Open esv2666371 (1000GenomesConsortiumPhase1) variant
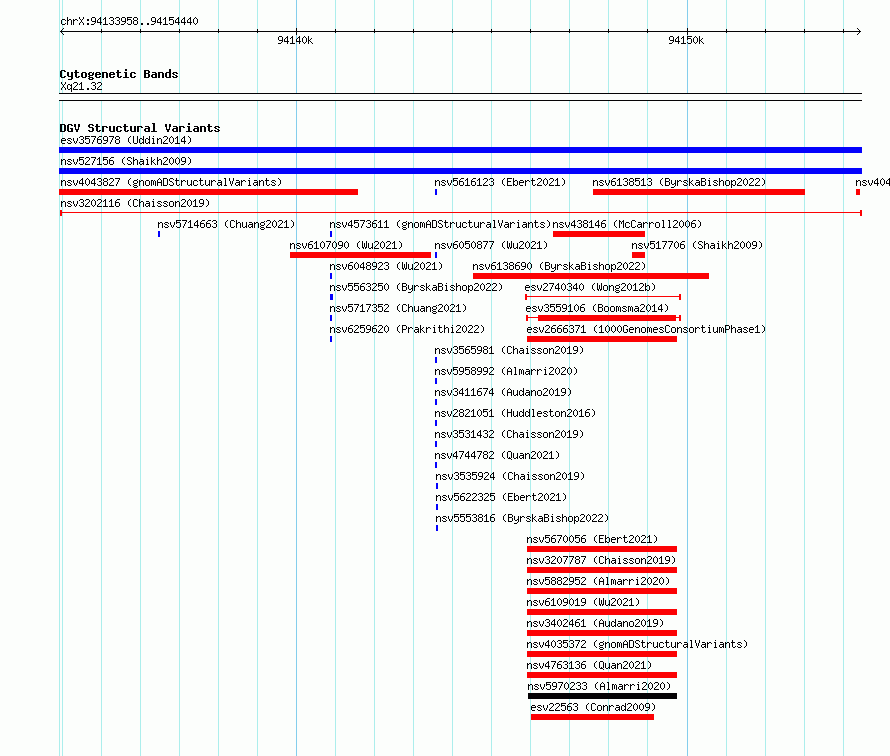 coord(646,329)
